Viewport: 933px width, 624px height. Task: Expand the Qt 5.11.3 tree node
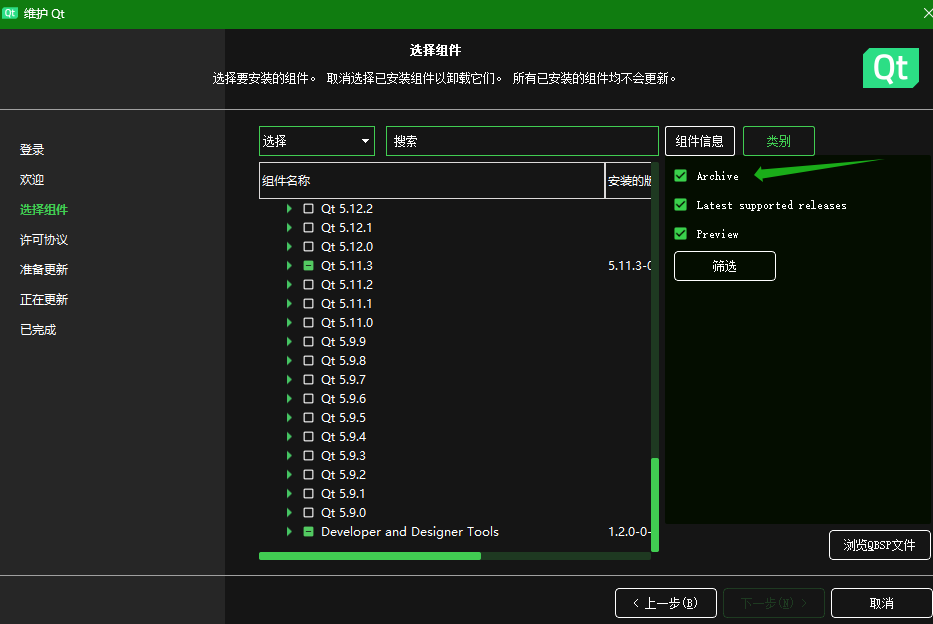(x=289, y=266)
